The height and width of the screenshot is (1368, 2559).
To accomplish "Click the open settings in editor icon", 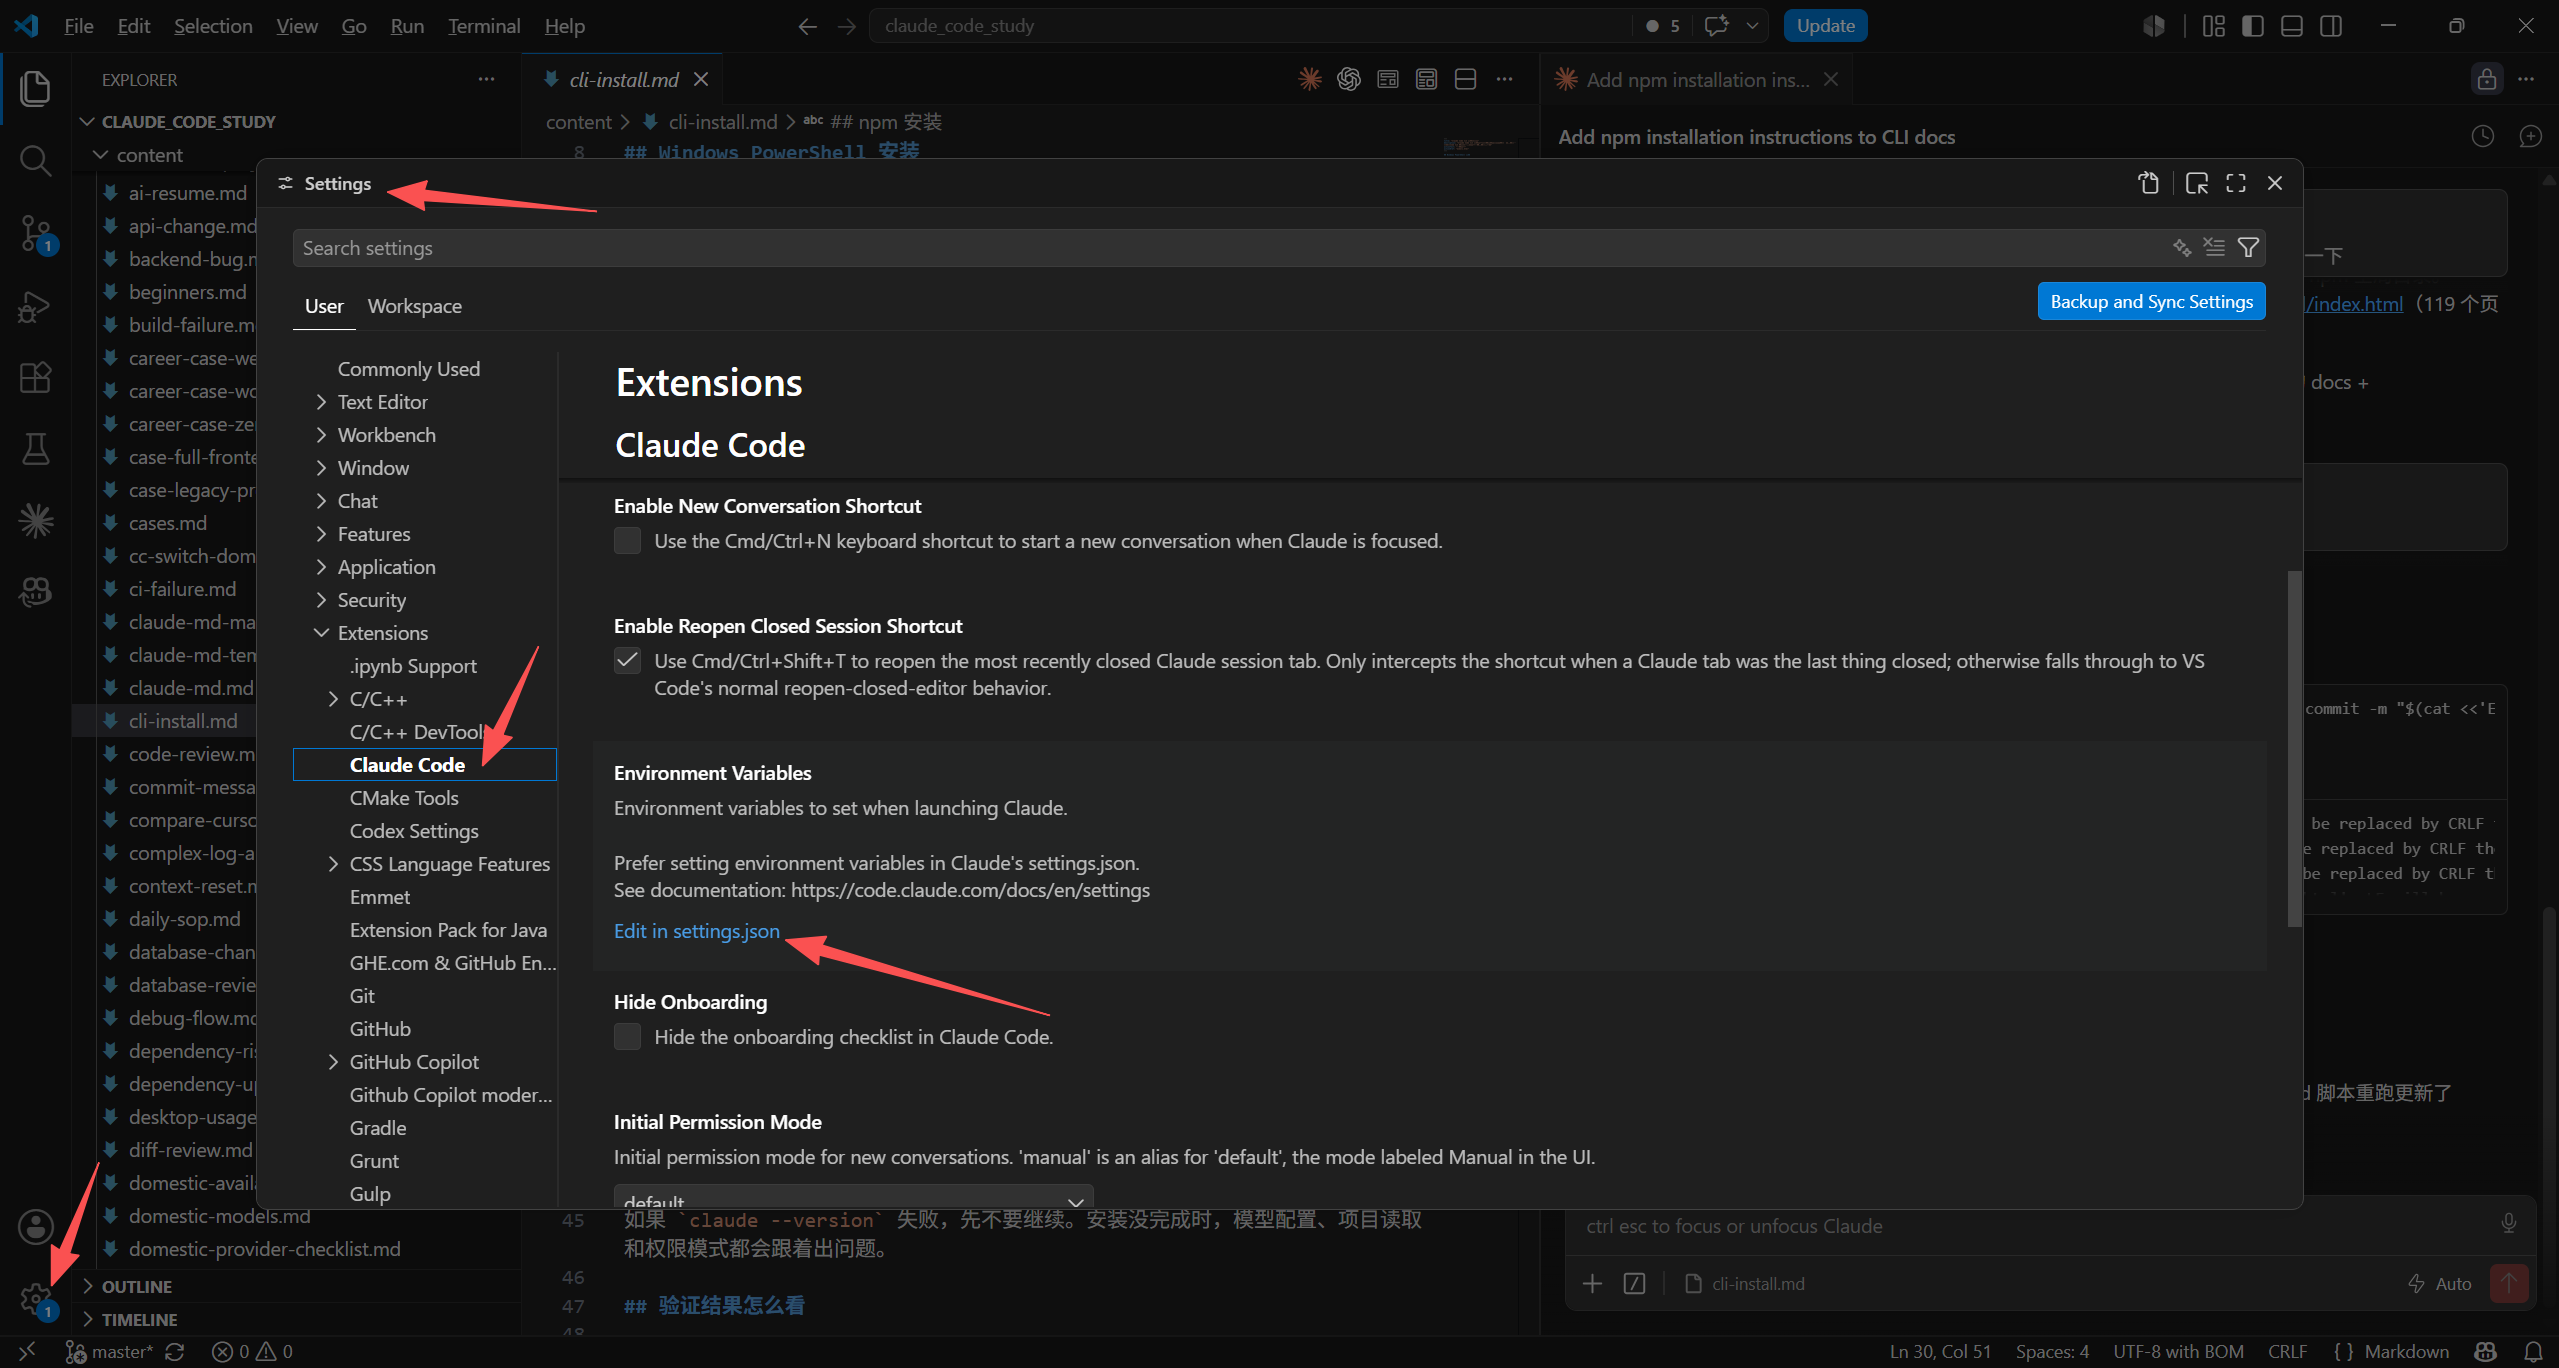I will click(x=2196, y=183).
